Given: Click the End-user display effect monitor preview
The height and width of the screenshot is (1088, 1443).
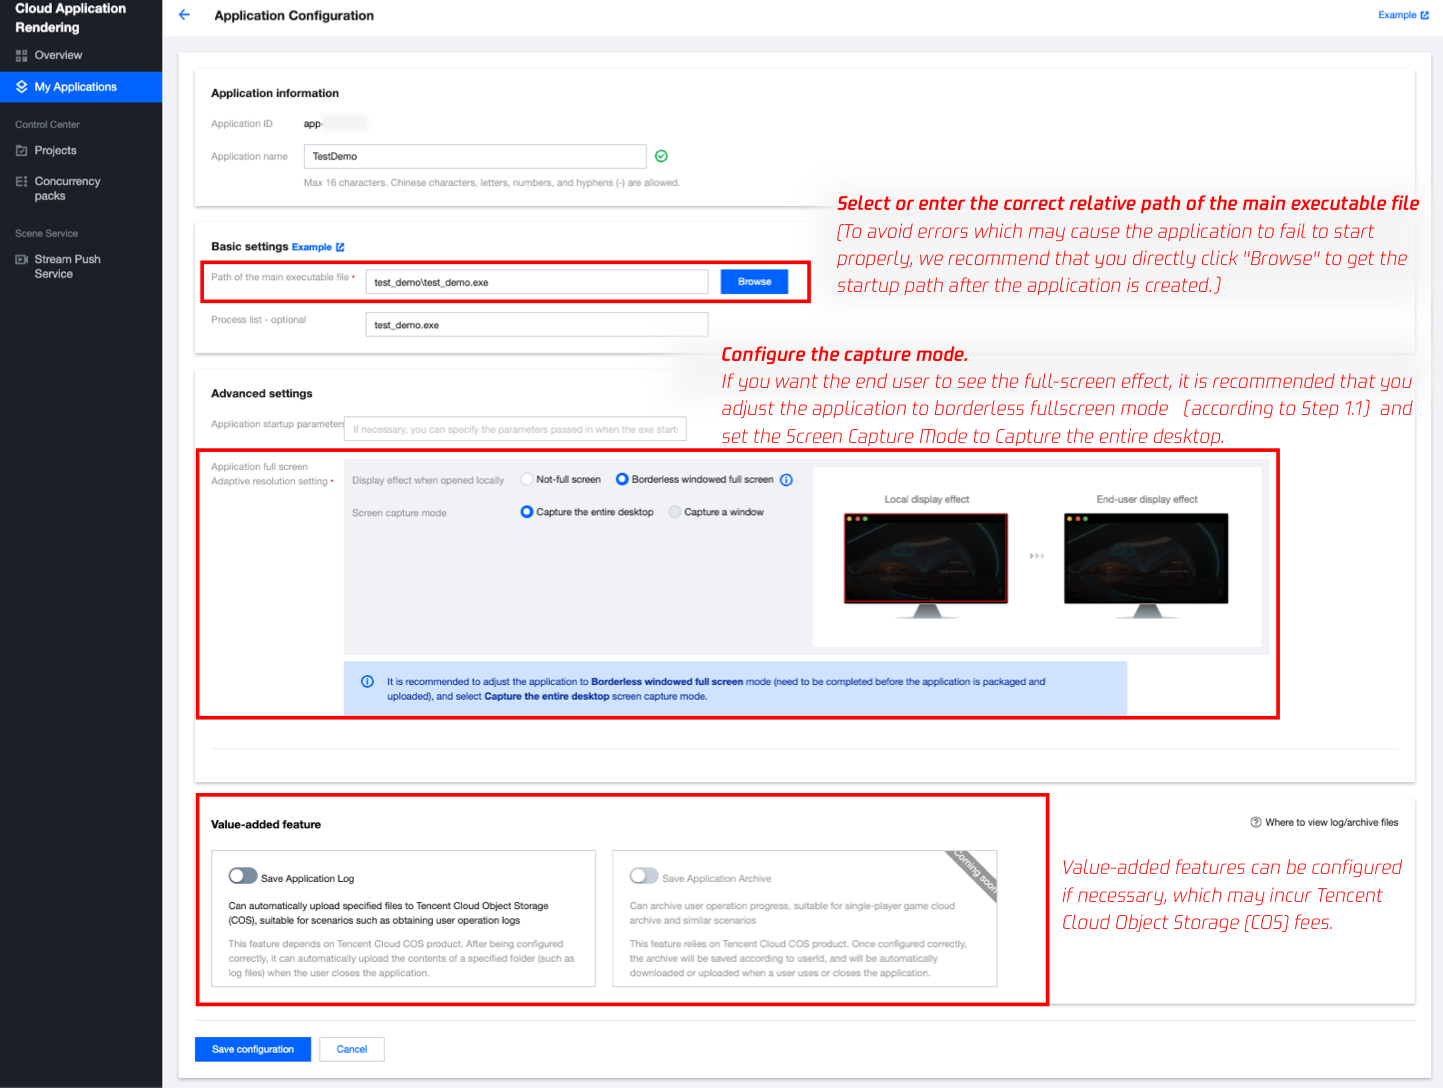Looking at the screenshot, I should click(1146, 565).
